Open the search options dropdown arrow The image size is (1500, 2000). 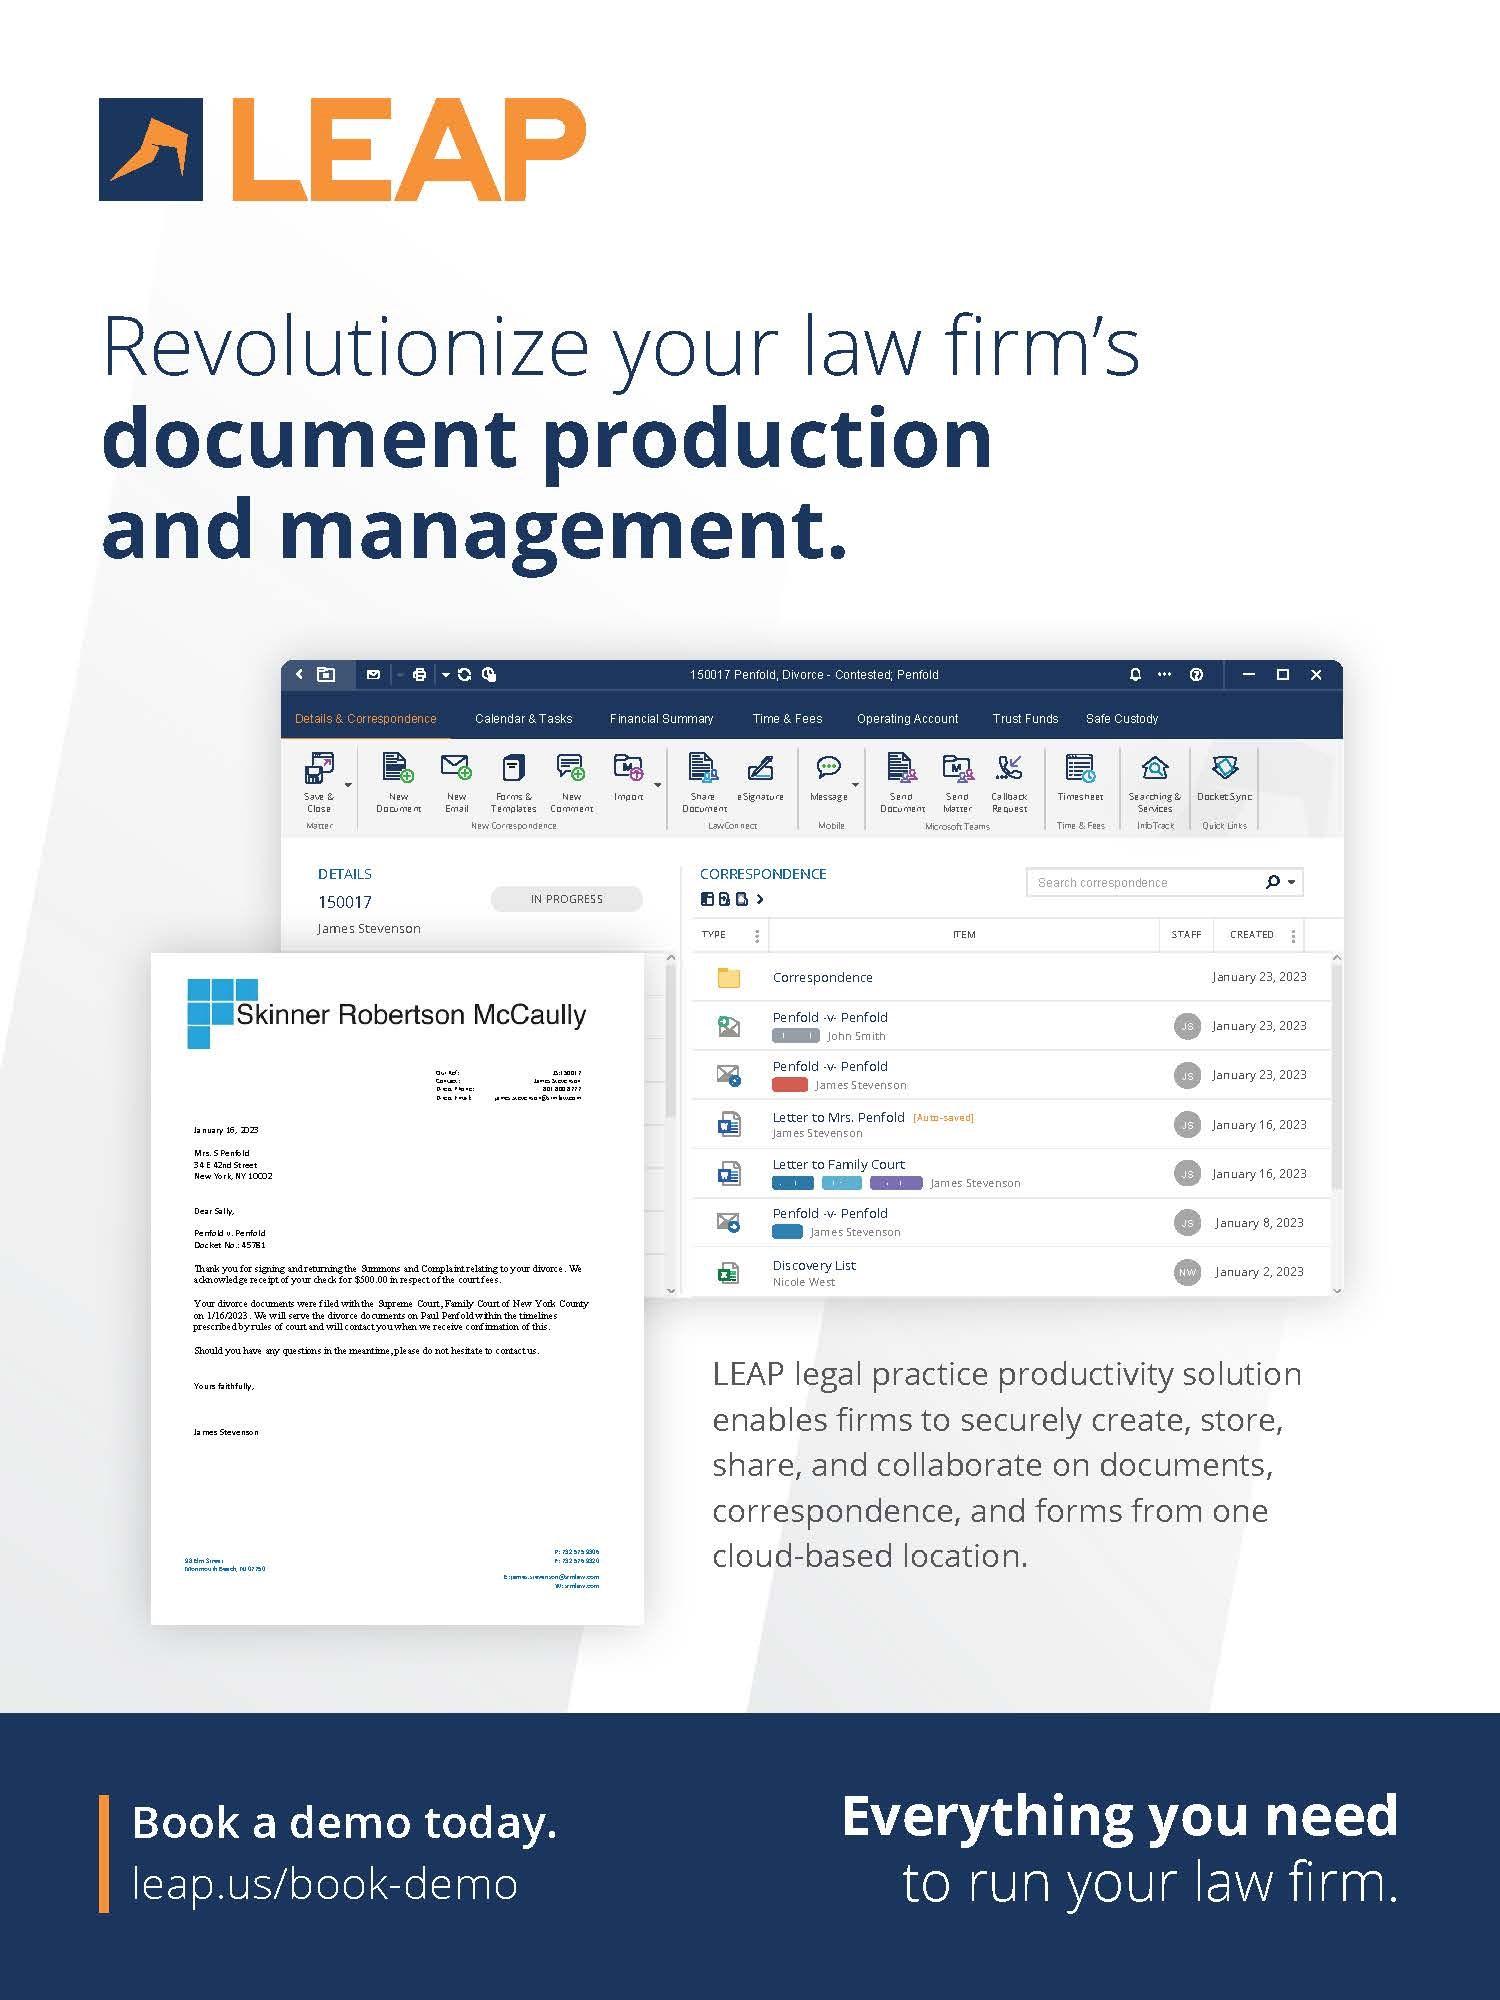click(1291, 882)
